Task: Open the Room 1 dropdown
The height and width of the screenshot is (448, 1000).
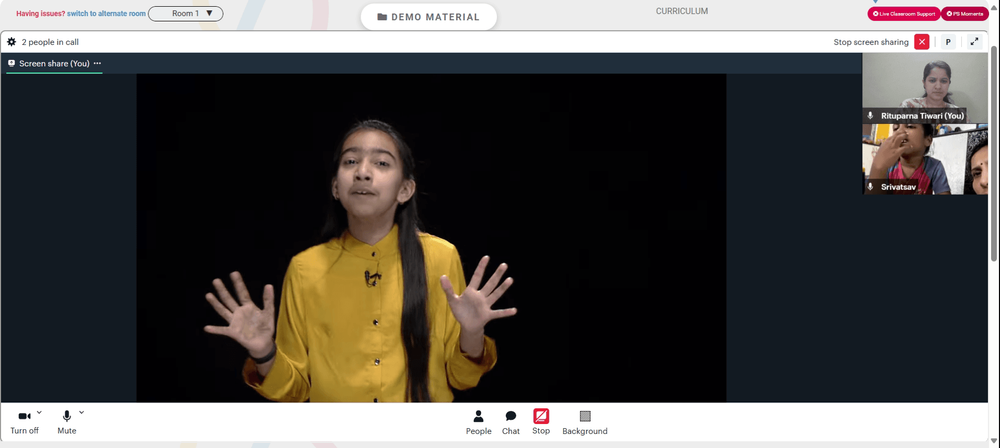Action: tap(186, 13)
